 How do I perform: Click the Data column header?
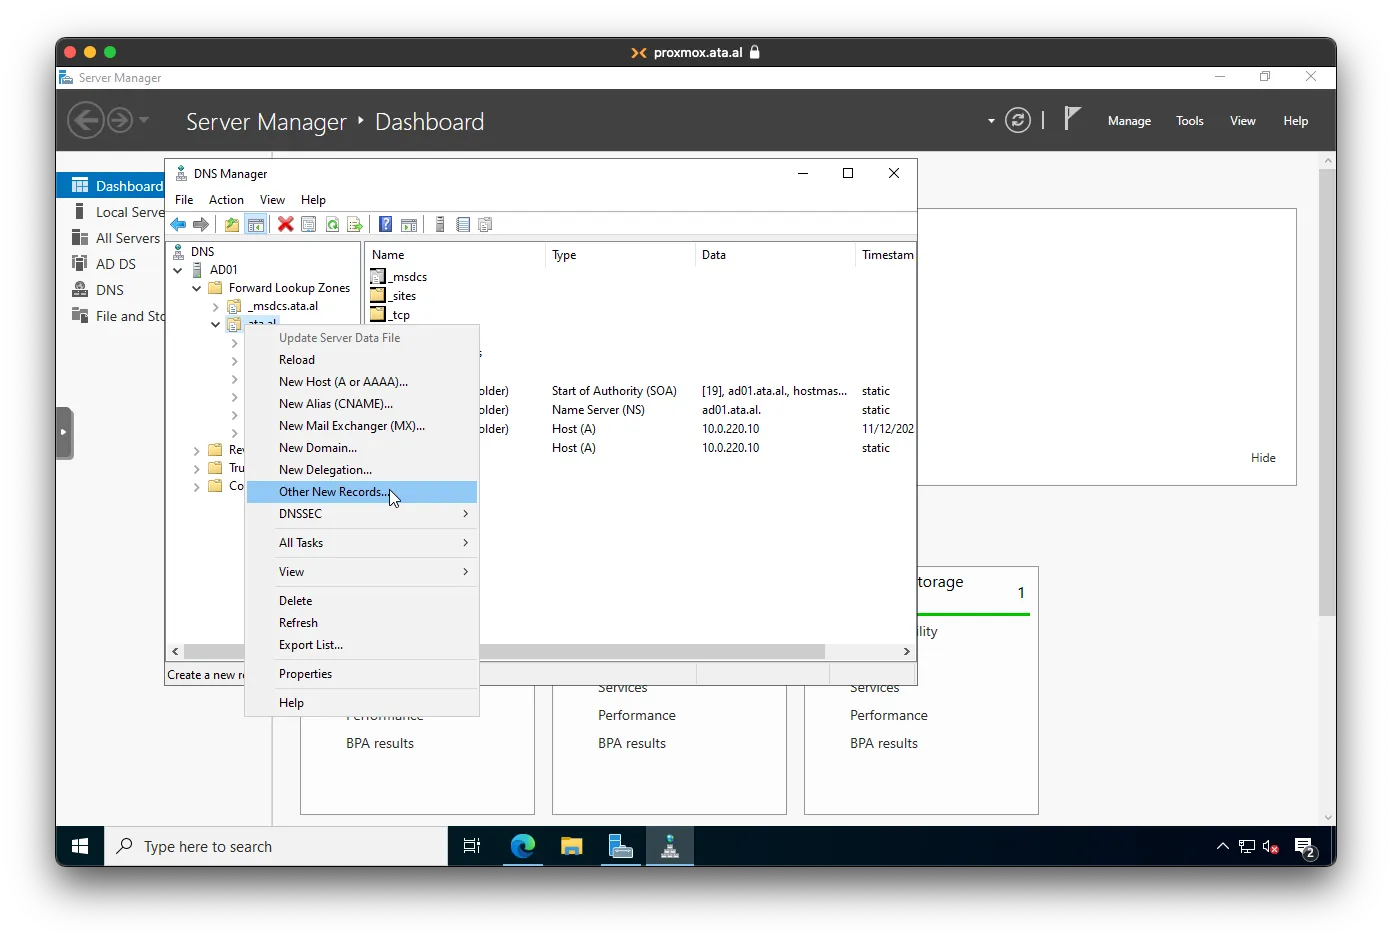775,255
